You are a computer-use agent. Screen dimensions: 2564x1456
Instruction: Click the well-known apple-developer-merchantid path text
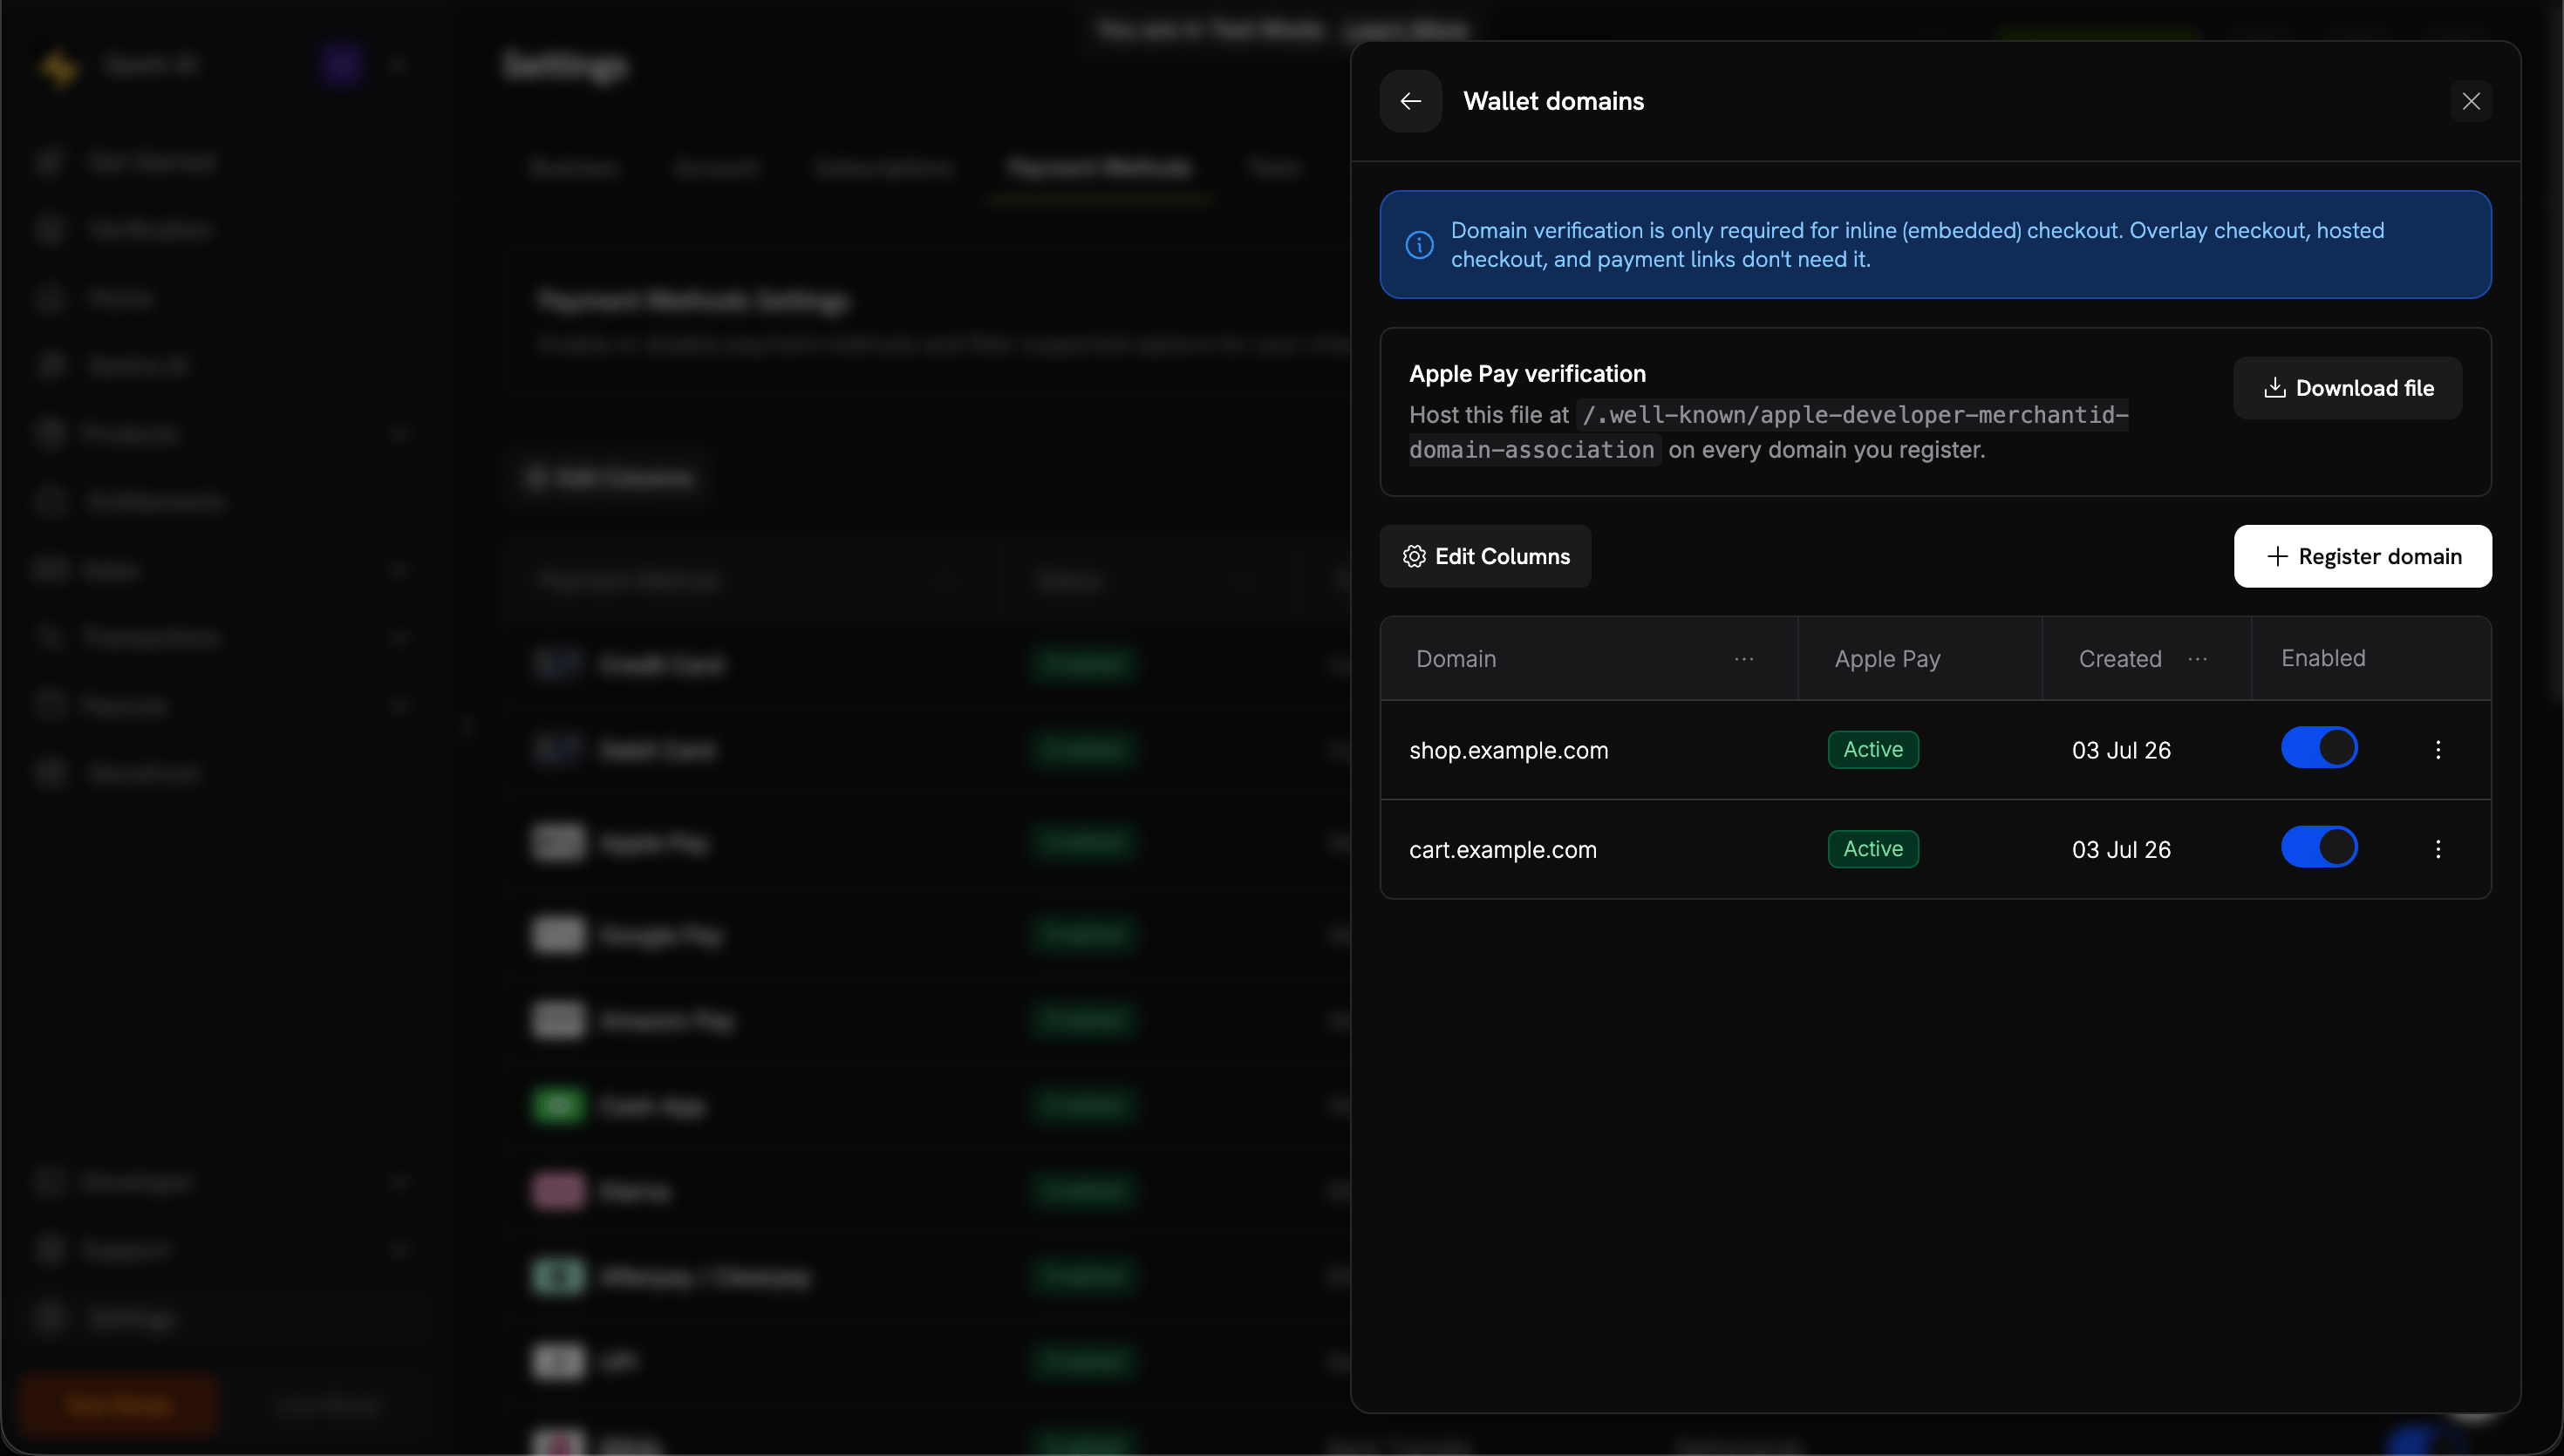click(x=1769, y=432)
